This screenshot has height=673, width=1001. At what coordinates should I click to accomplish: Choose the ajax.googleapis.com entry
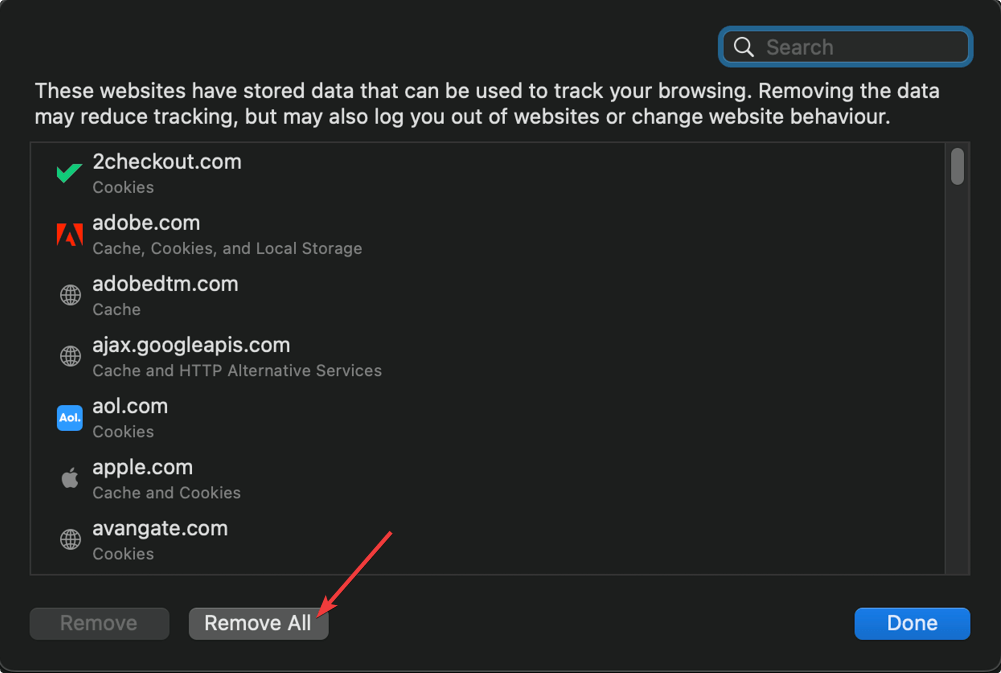(x=488, y=356)
